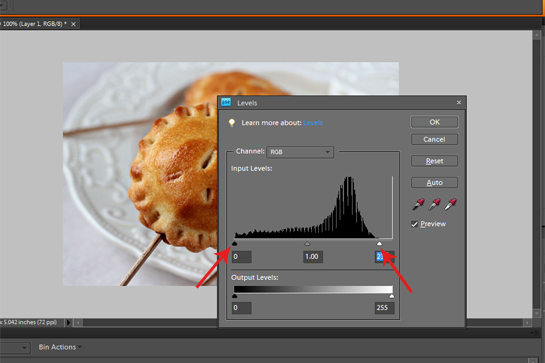The width and height of the screenshot is (545, 363).
Task: Click the midtone 1.00 input field
Action: [x=313, y=257]
